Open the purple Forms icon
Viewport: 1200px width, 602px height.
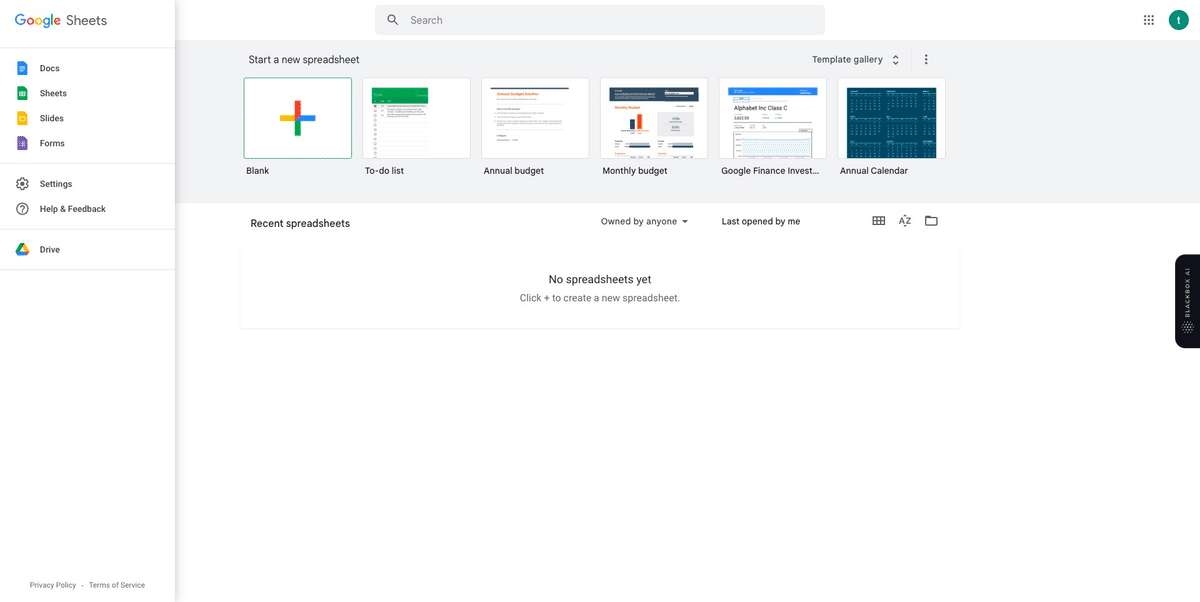22,143
